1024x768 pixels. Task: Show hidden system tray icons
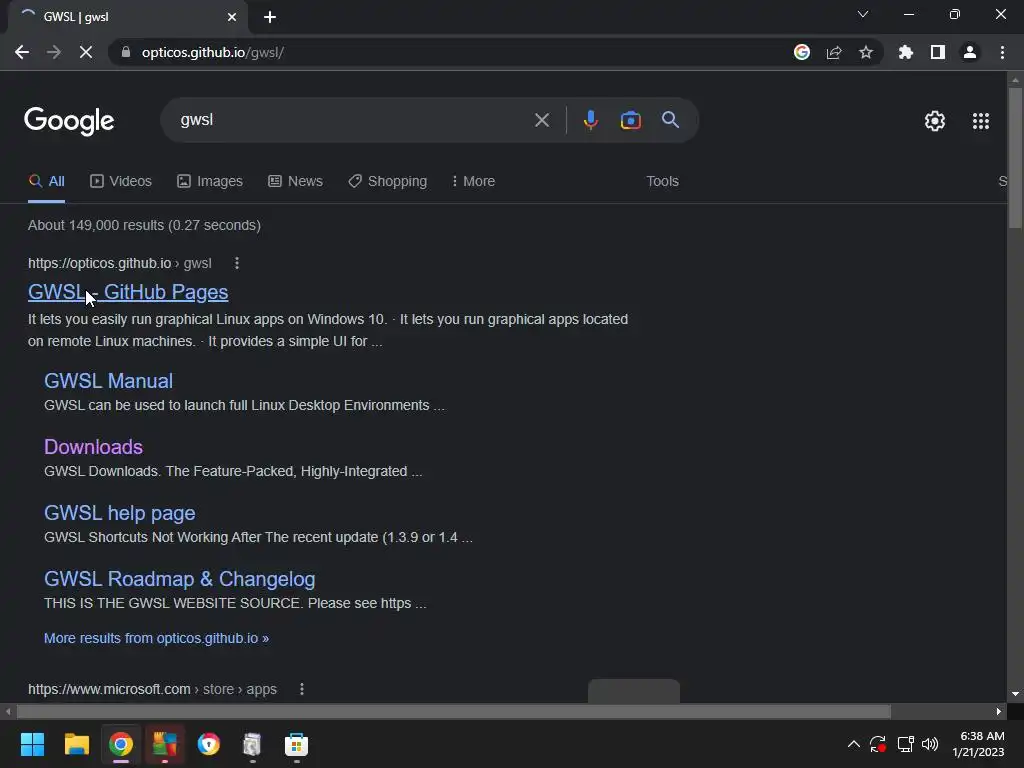[x=853, y=744]
